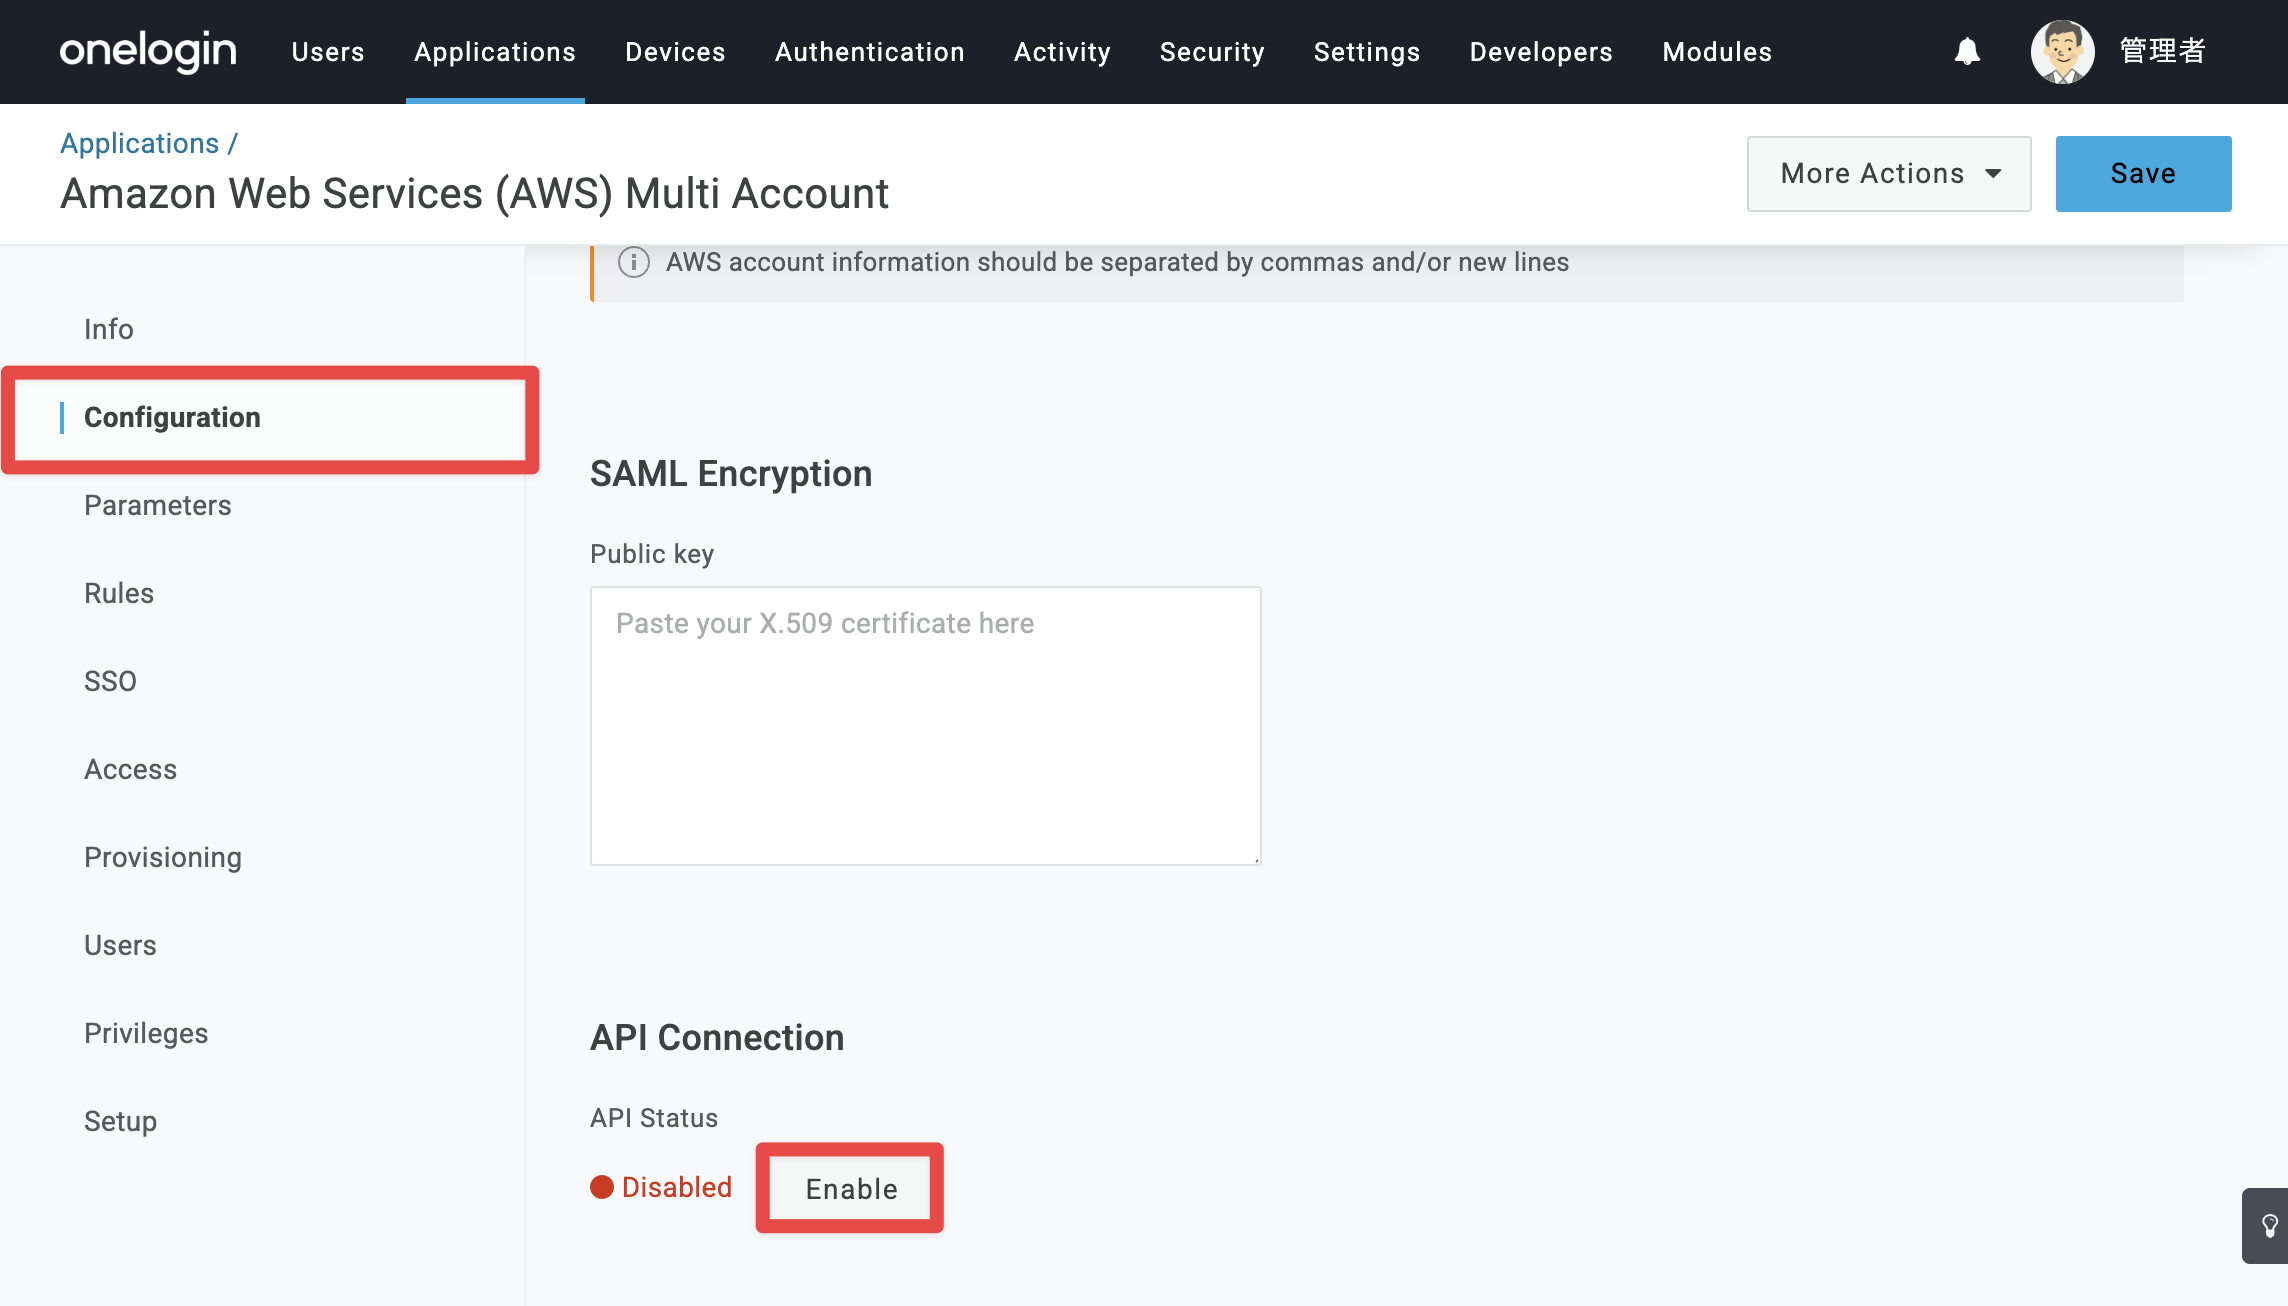Select the Privileges sidebar item
The width and height of the screenshot is (2288, 1306).
click(x=146, y=1033)
